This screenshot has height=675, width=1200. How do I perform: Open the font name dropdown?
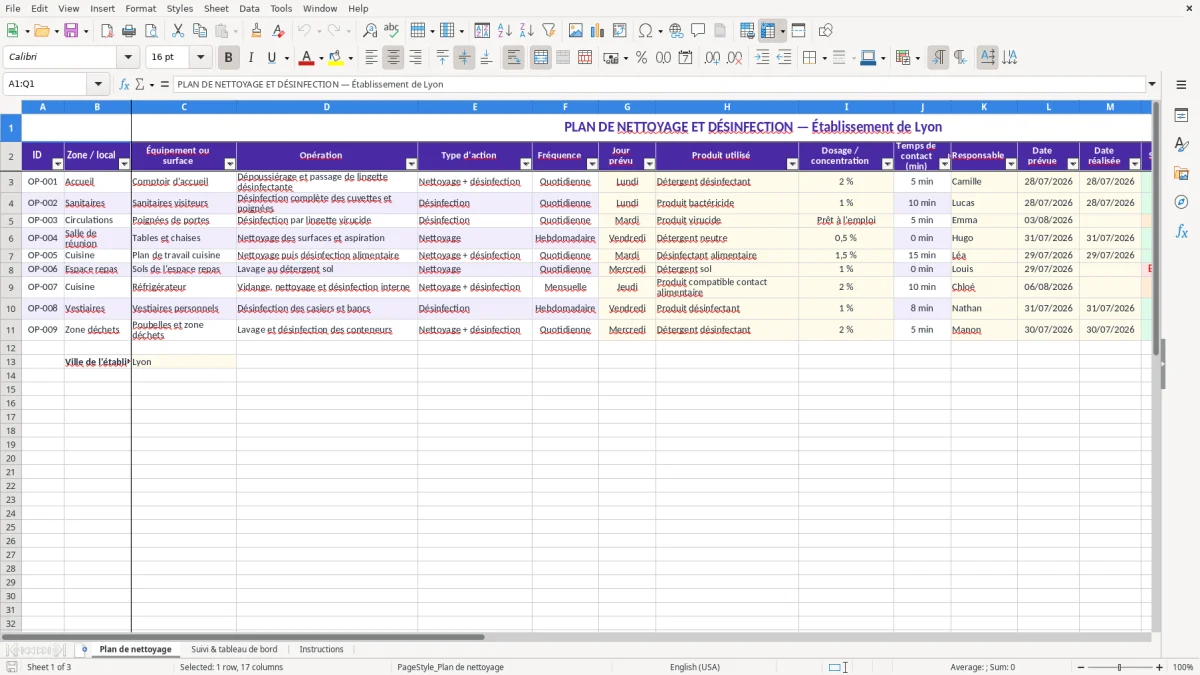(x=128, y=58)
